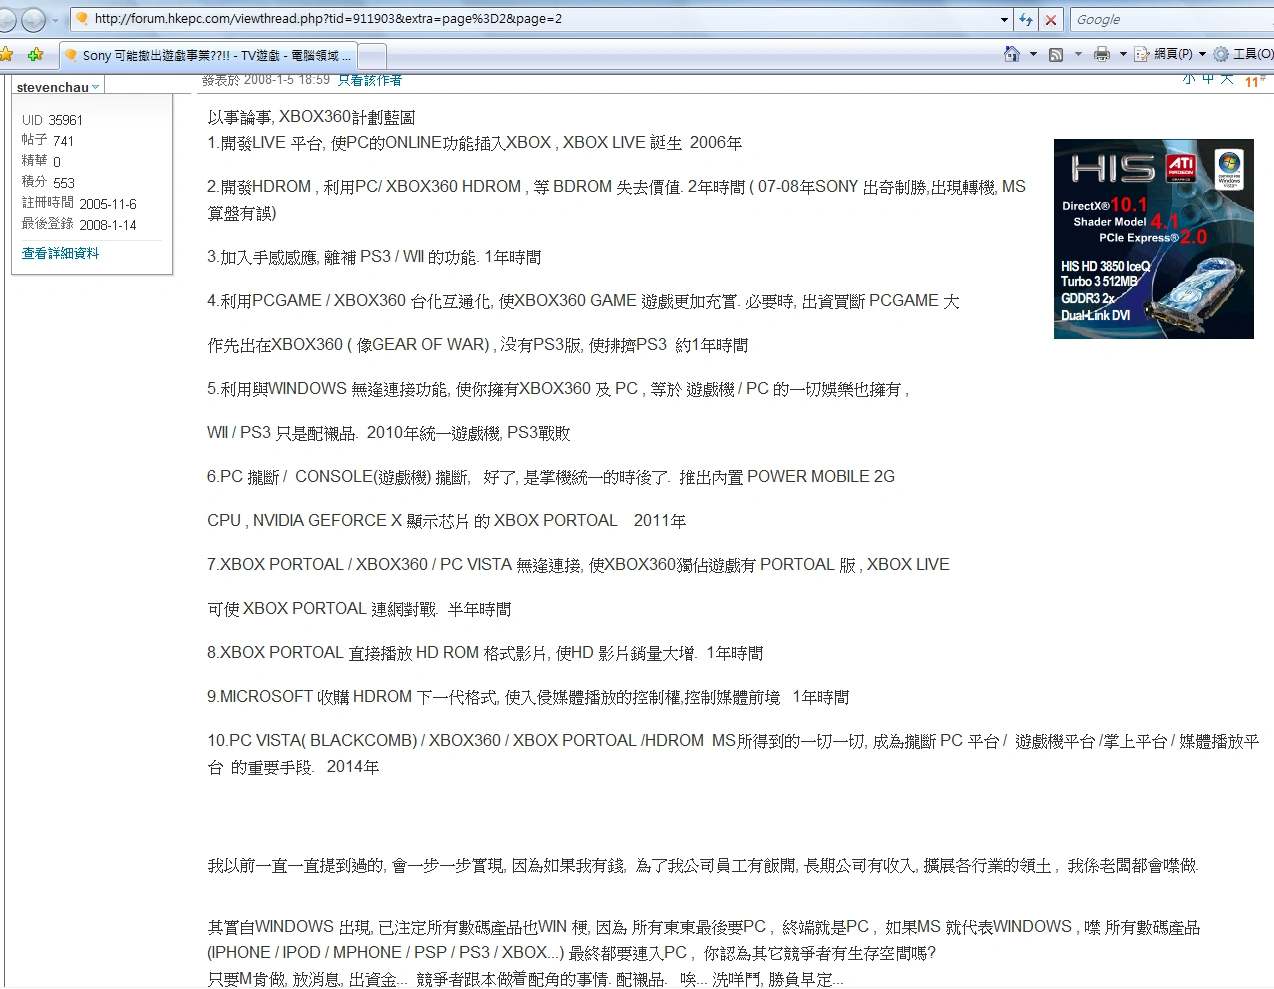Expand the address bar history dropdown
This screenshot has width=1274, height=989.
(1004, 19)
